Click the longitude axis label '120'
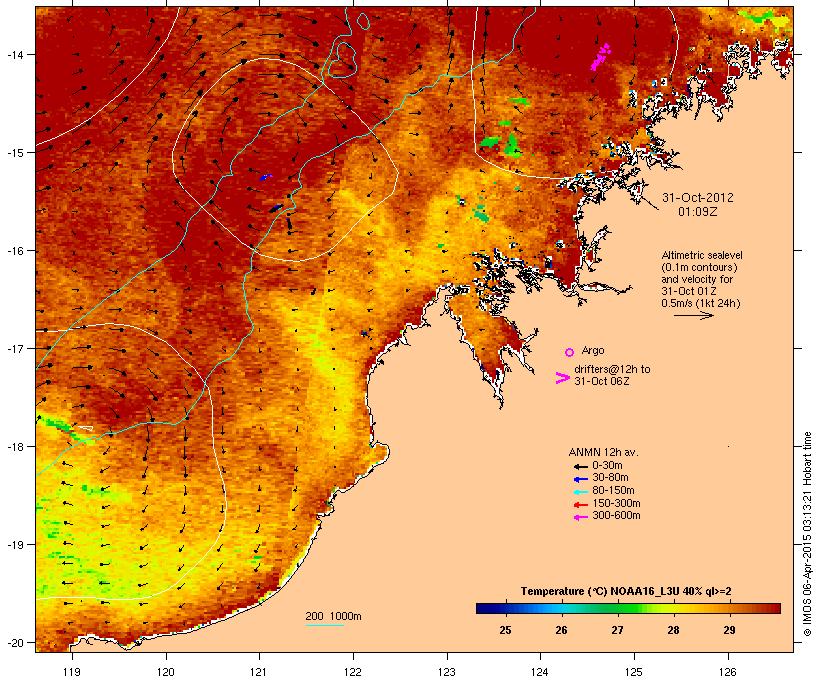Viewport: 820px width, 680px height. (166, 672)
